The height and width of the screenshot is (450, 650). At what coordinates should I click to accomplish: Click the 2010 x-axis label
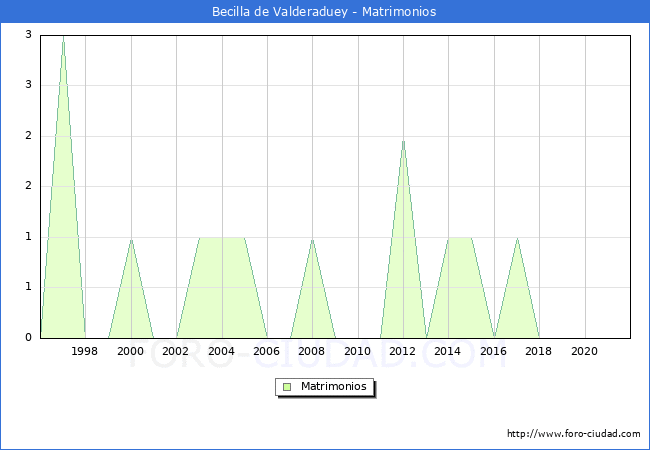click(x=357, y=351)
